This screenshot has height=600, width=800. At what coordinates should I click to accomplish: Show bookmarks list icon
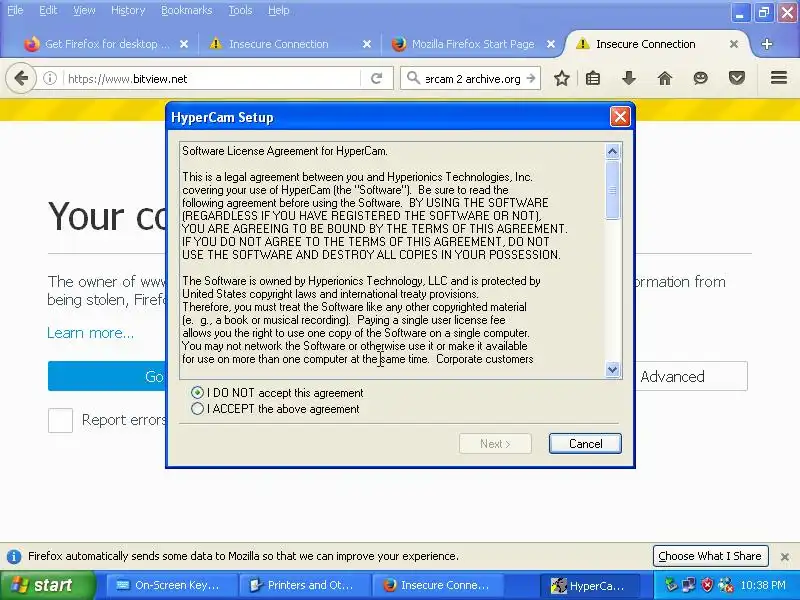point(593,79)
